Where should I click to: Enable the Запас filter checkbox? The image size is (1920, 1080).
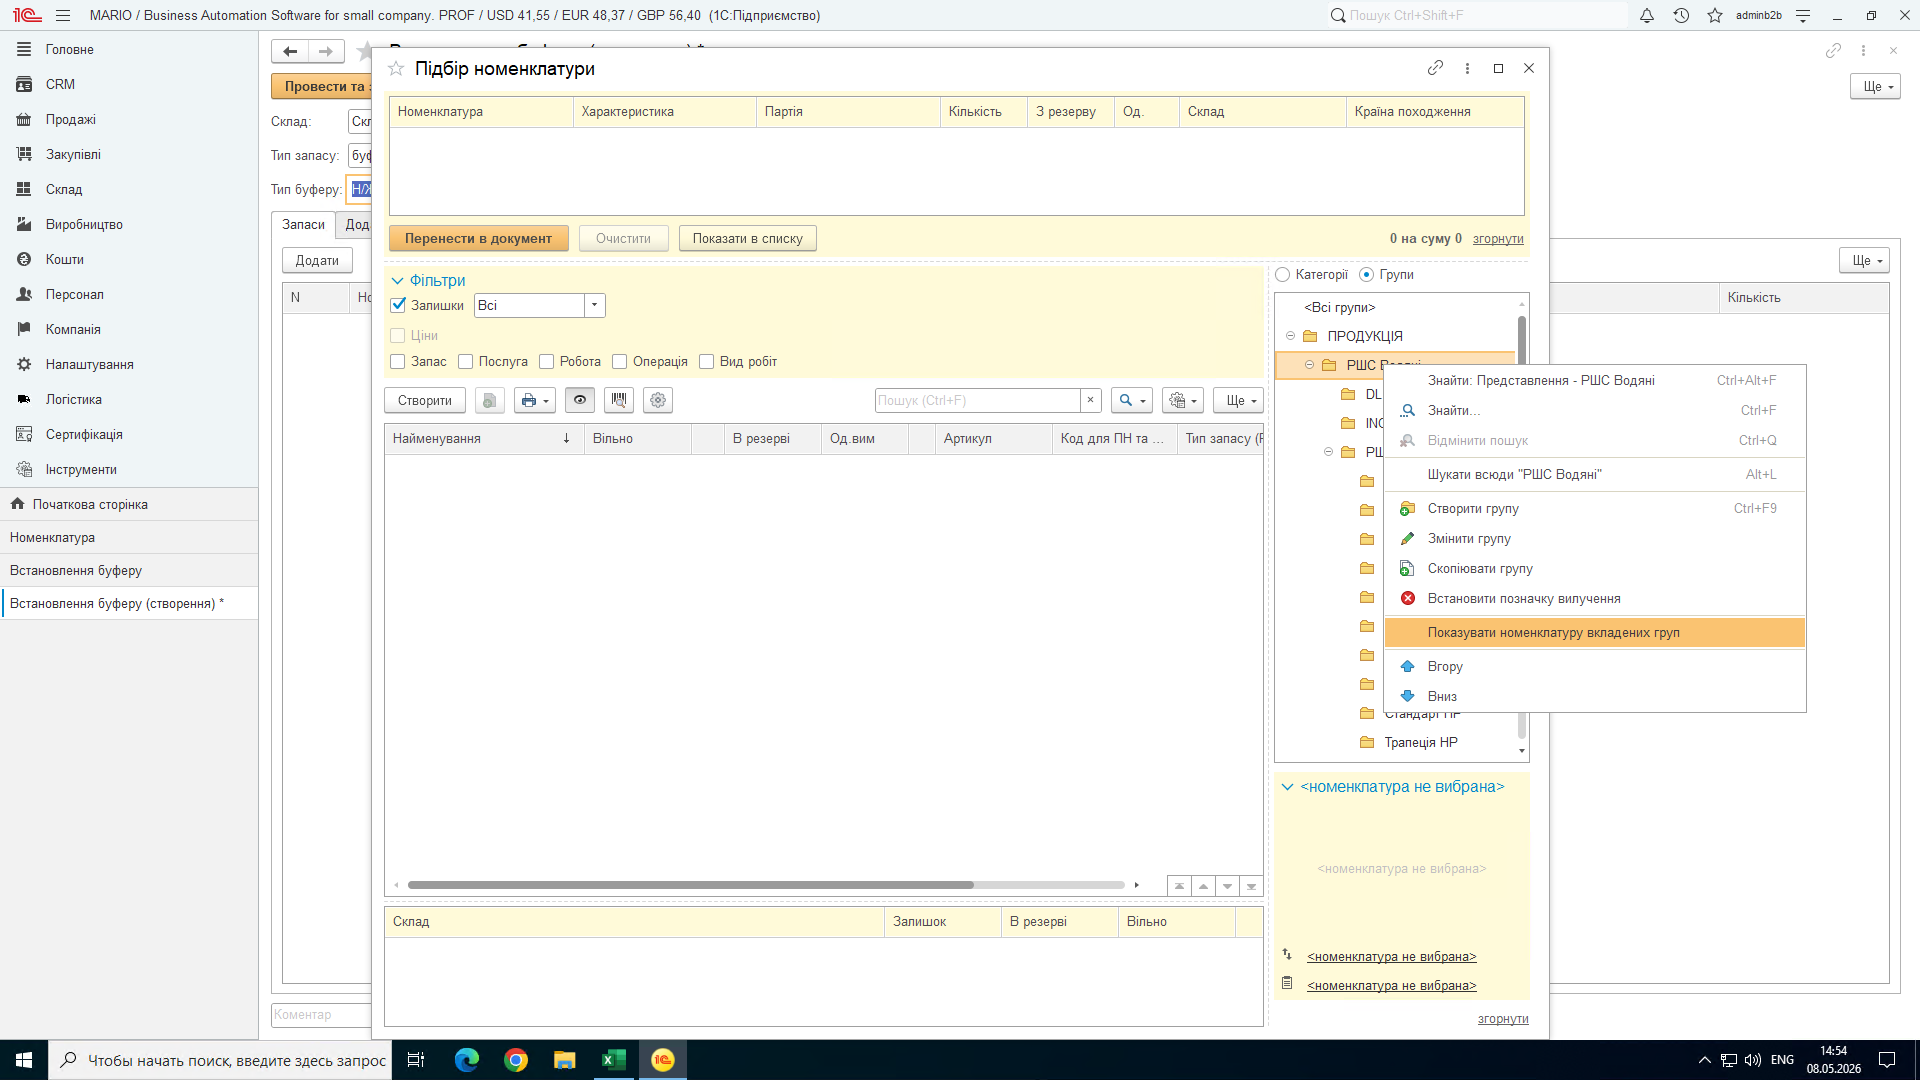click(398, 362)
